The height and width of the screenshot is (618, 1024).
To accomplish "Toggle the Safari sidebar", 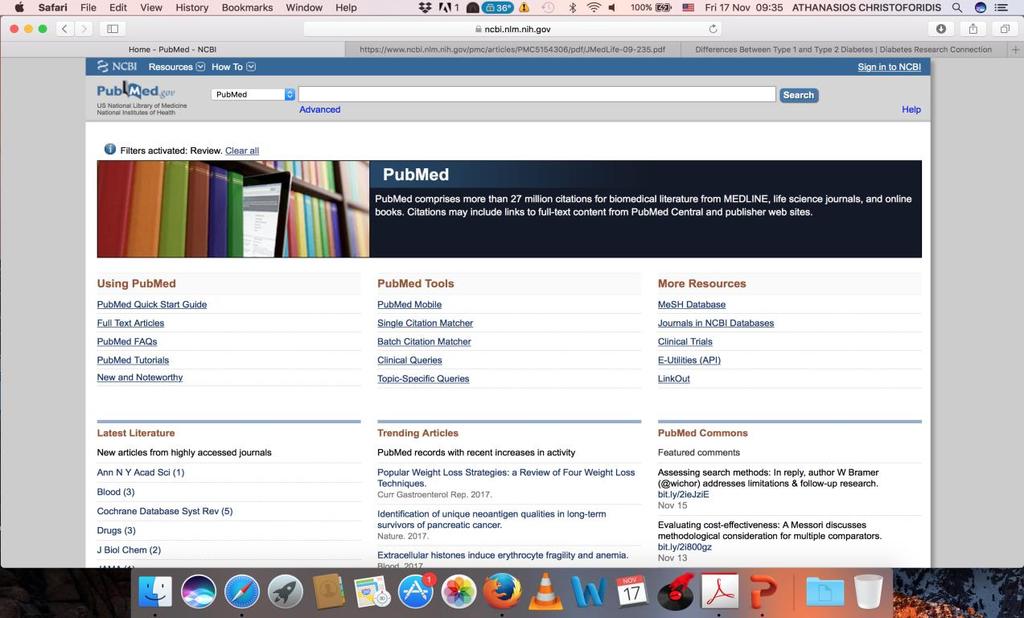I will [112, 29].
